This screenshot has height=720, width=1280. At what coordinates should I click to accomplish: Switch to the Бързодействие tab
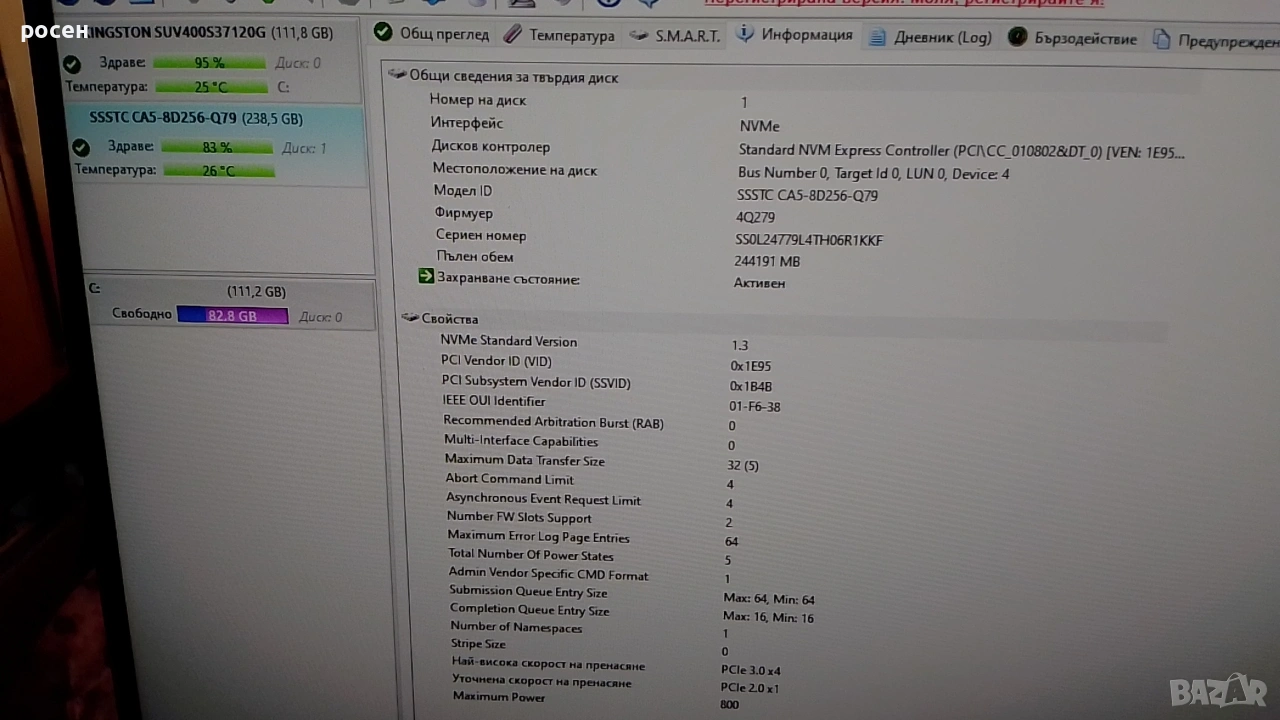coord(1072,38)
